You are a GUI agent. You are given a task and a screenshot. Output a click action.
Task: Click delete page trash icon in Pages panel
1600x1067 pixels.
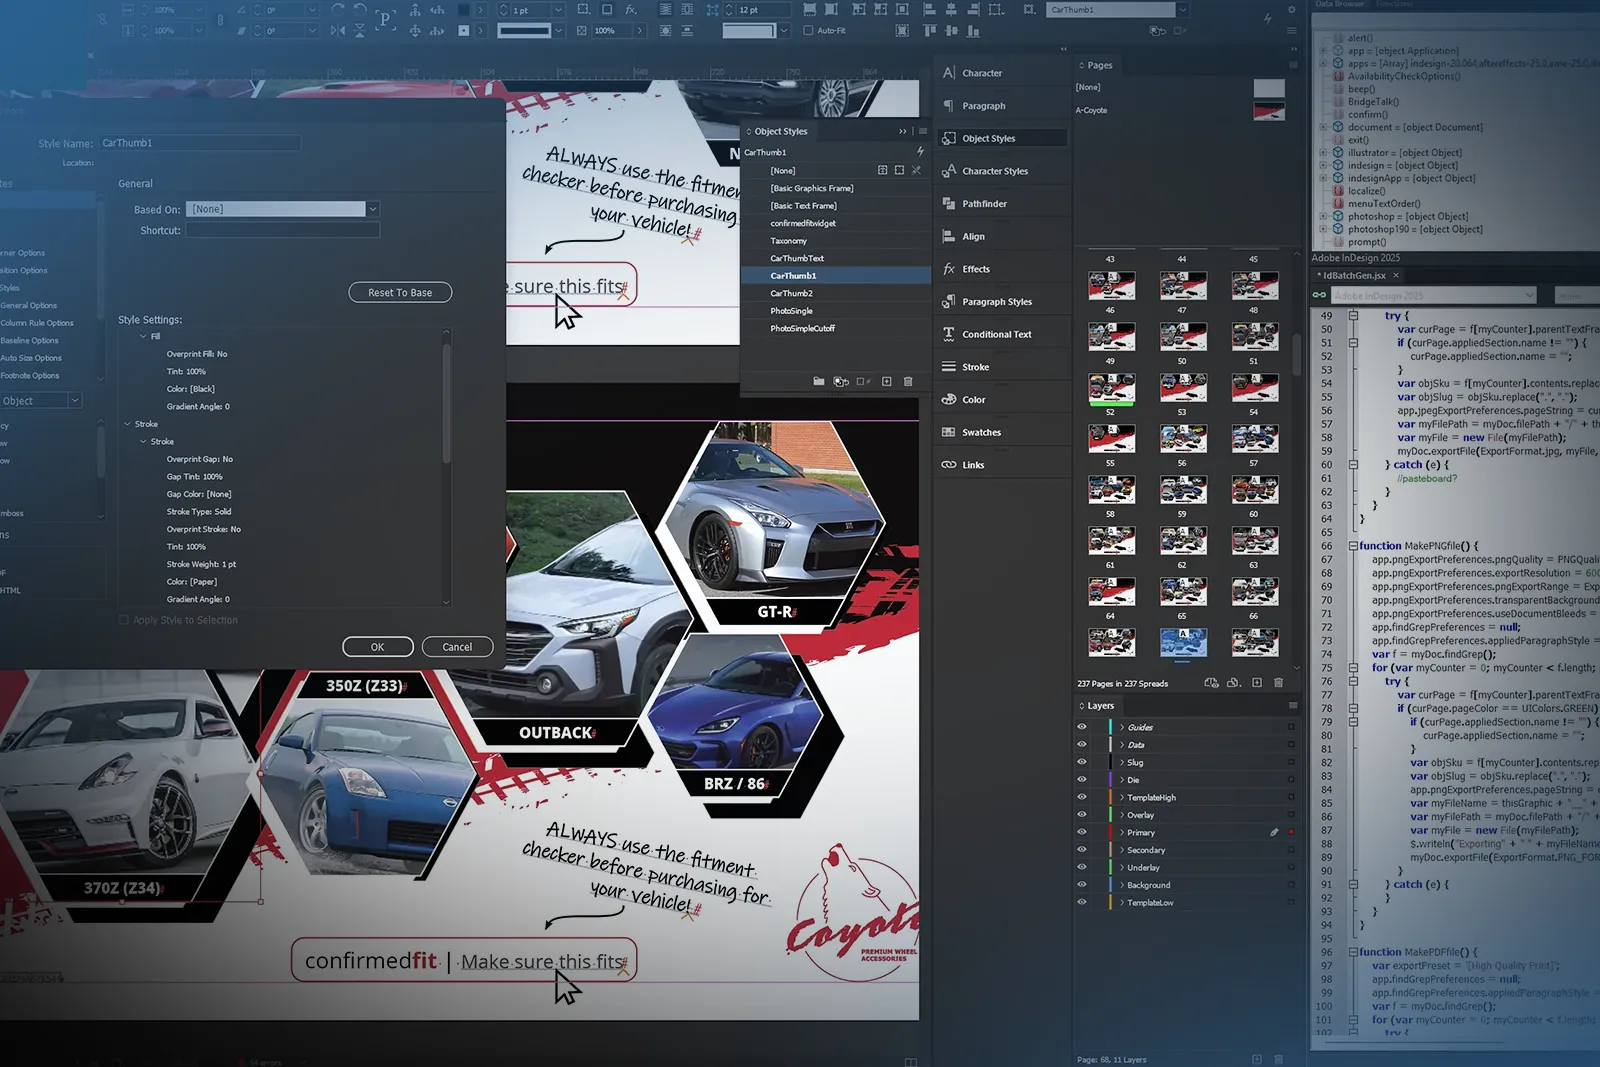pyautogui.click(x=1278, y=683)
